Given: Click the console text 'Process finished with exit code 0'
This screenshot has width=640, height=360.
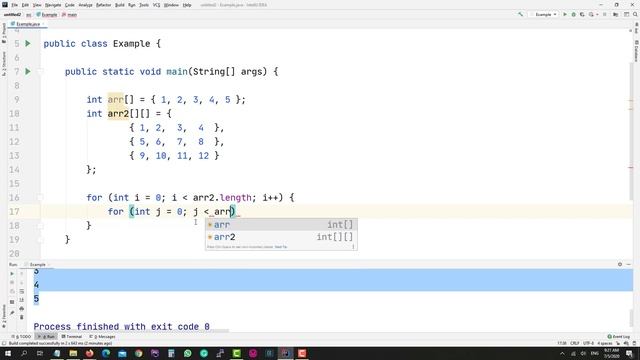Looking at the screenshot, I should (122, 327).
